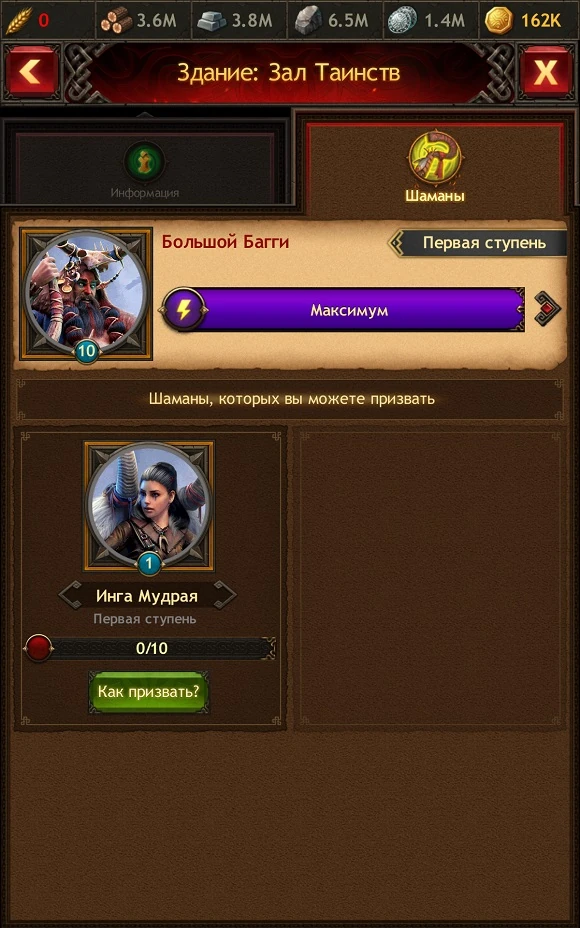Click the stone resource icon
Viewport: 580px width, 928px height.
308,21
